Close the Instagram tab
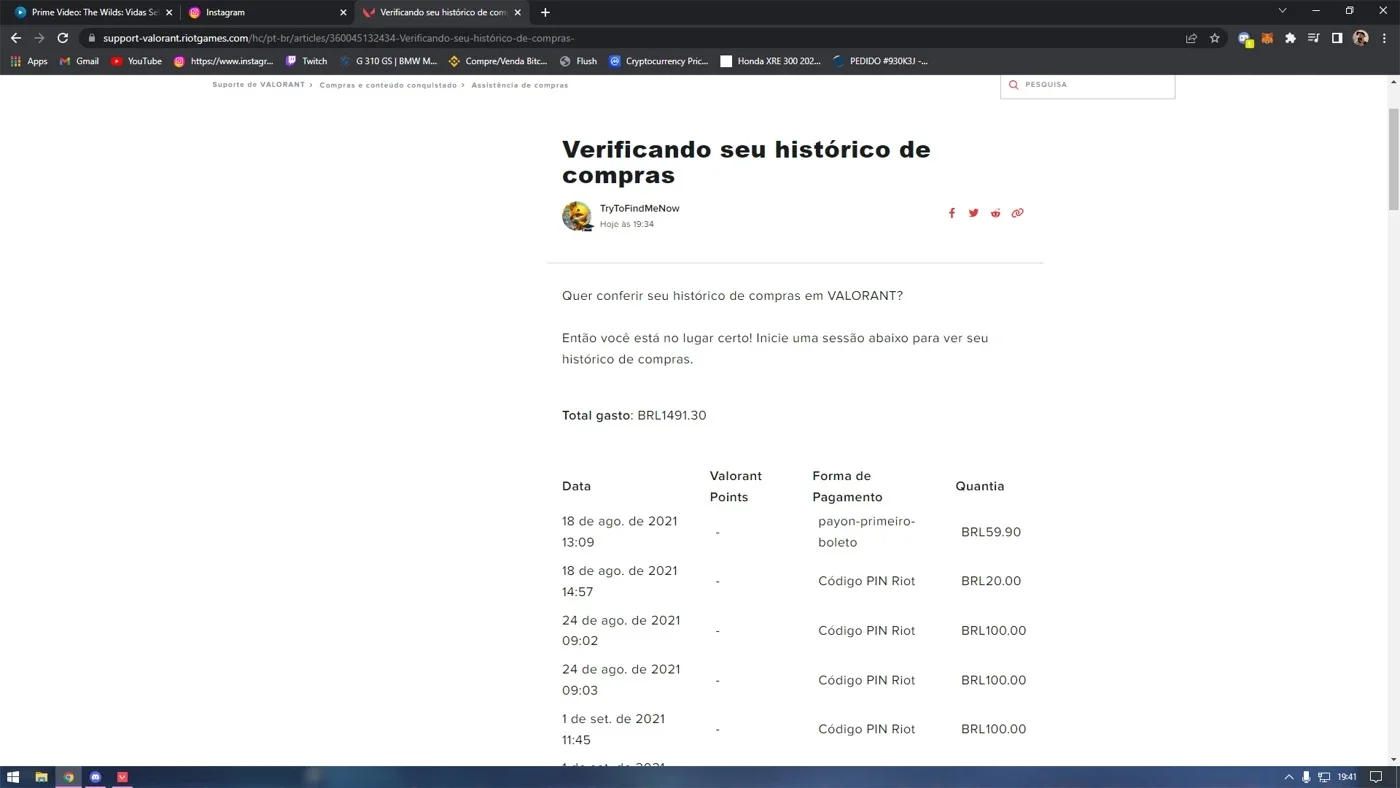The height and width of the screenshot is (788, 1400). [x=343, y=12]
